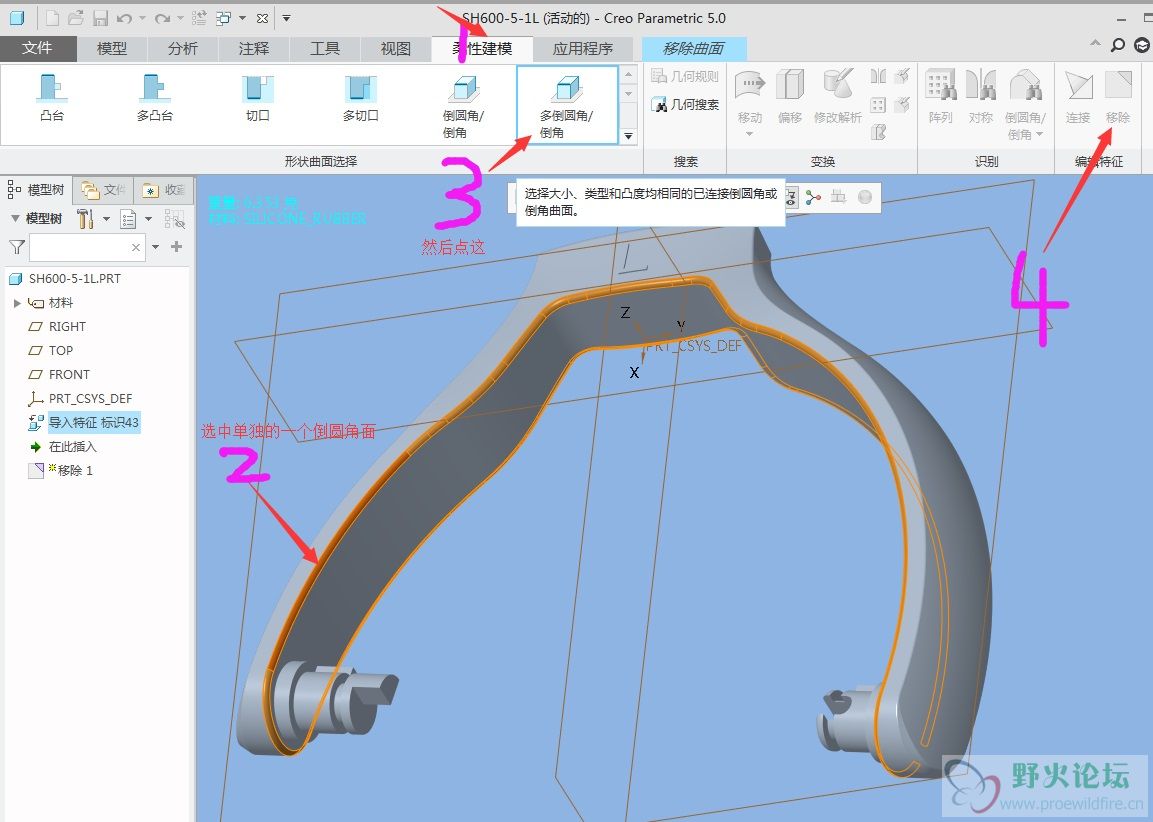The width and height of the screenshot is (1153, 822).
Task: Switch to the 文件夹 browser navigator tab
Action: 103,190
